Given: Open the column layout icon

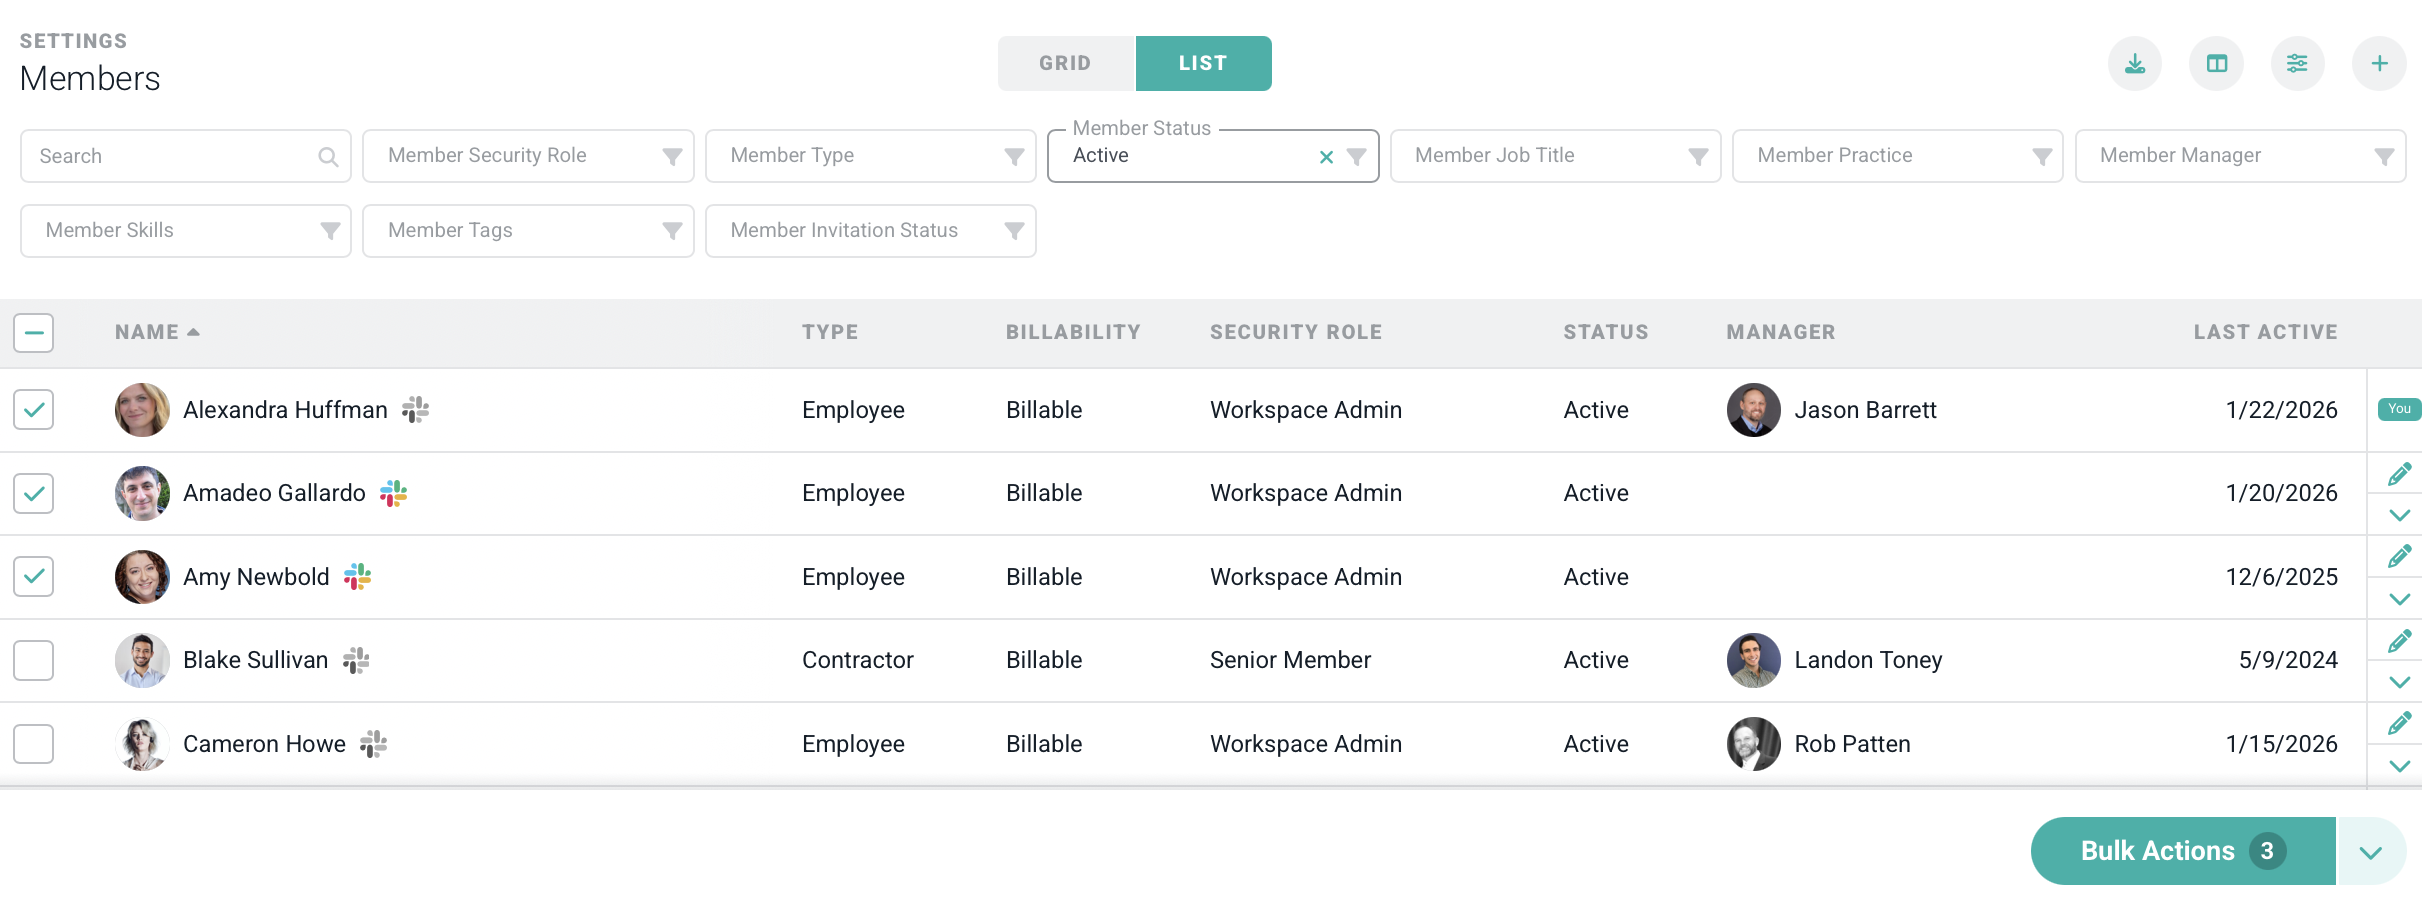Looking at the screenshot, I should tap(2216, 64).
